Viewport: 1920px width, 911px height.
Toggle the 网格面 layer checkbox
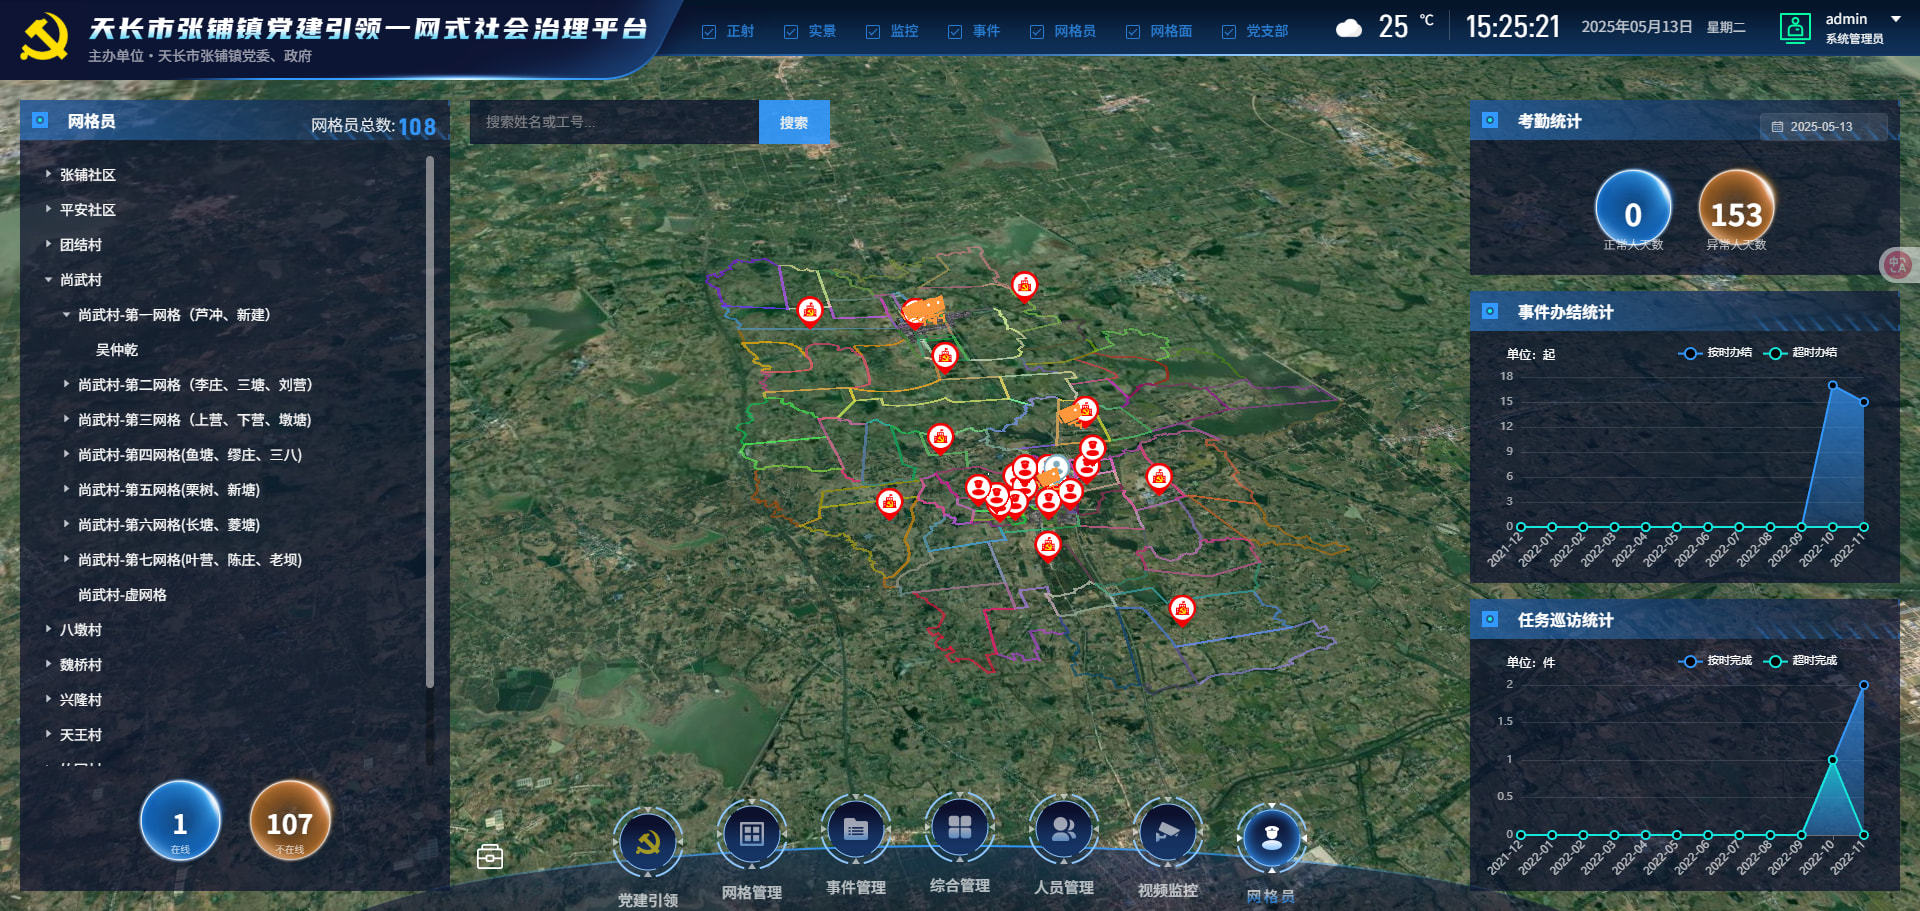1133,32
